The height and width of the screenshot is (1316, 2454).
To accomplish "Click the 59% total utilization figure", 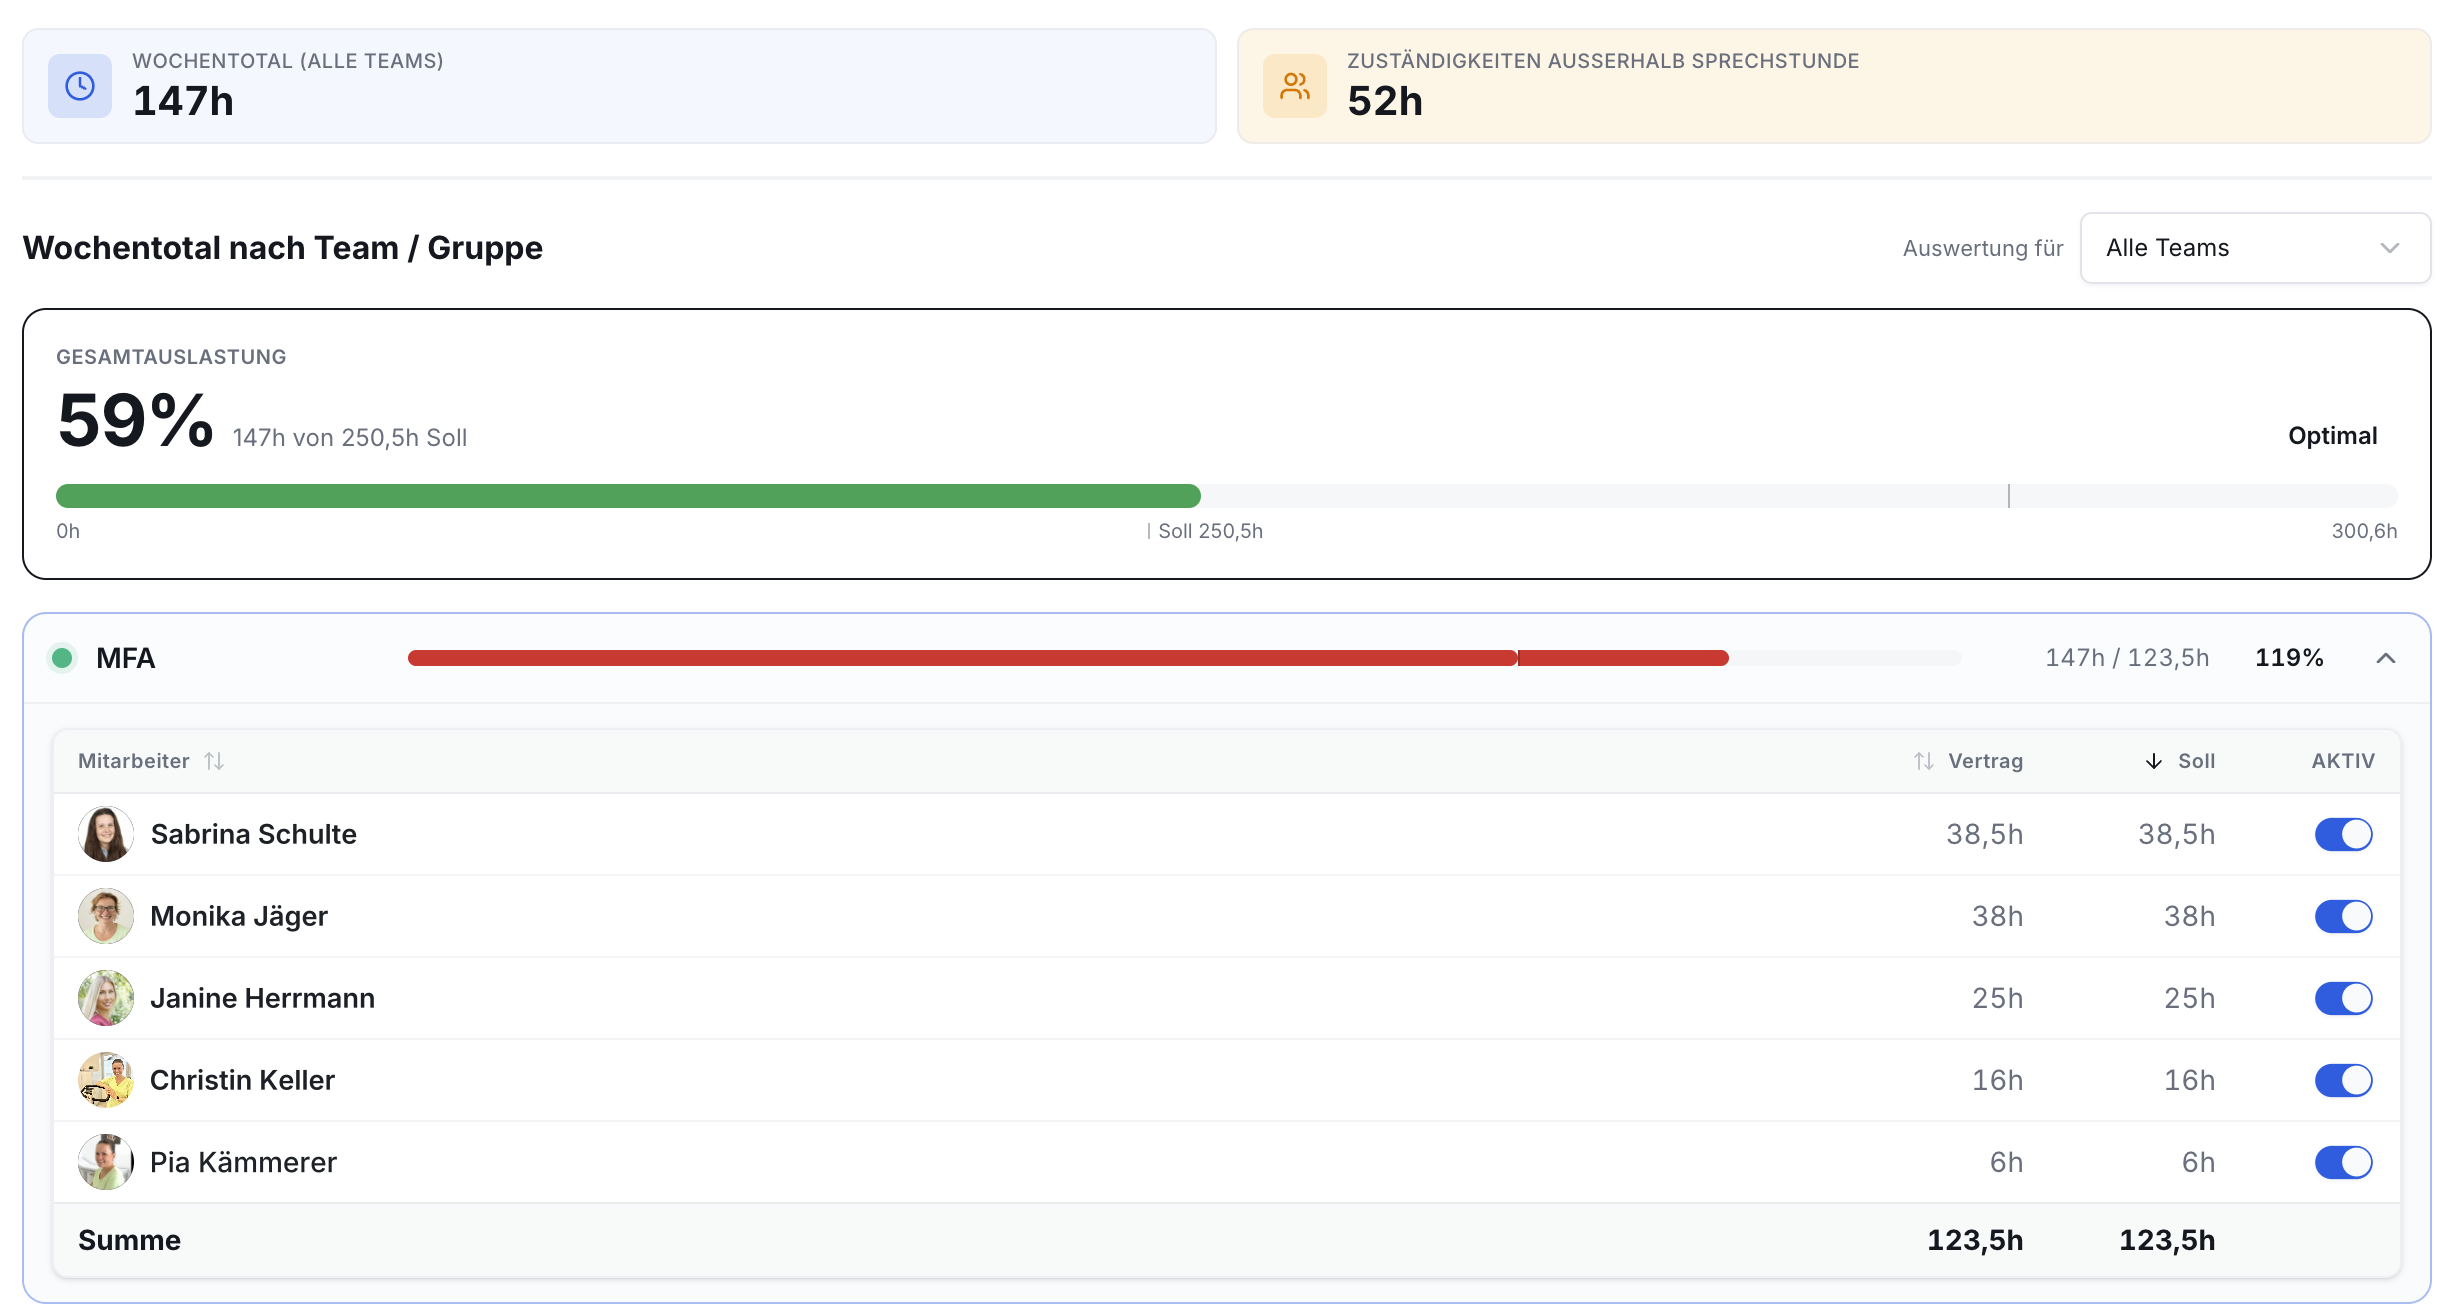I will (x=135, y=420).
